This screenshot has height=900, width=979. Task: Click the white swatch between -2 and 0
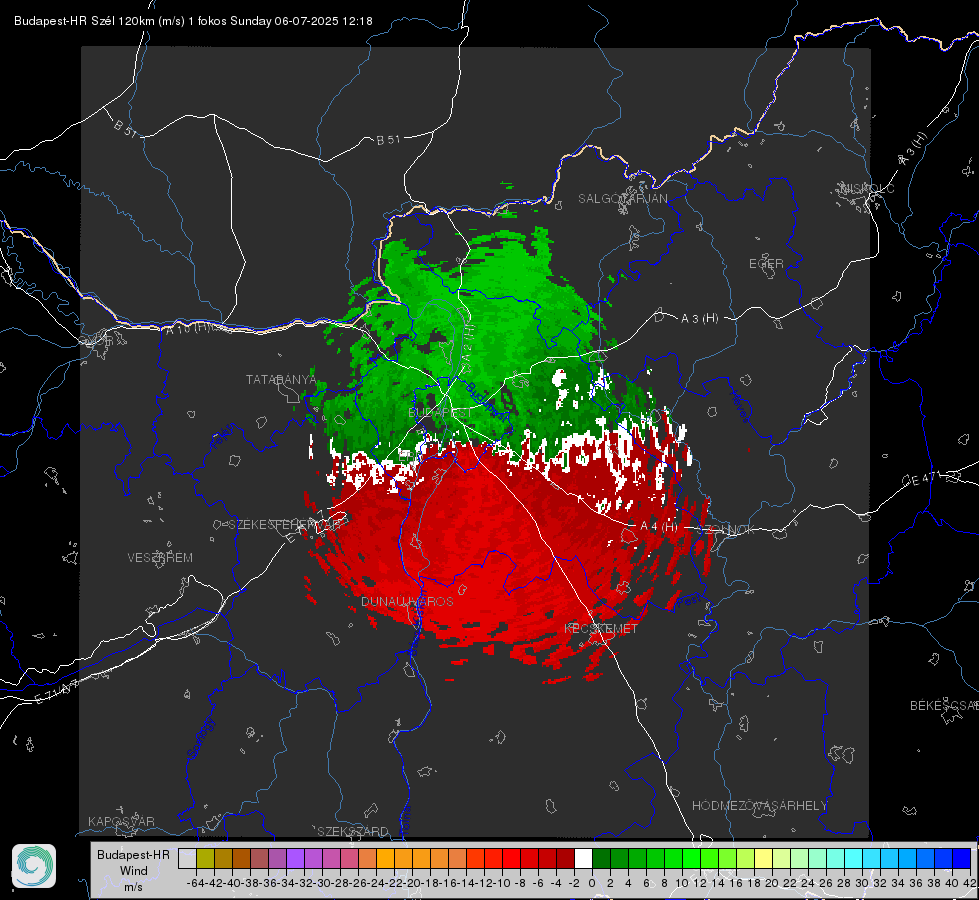(583, 858)
